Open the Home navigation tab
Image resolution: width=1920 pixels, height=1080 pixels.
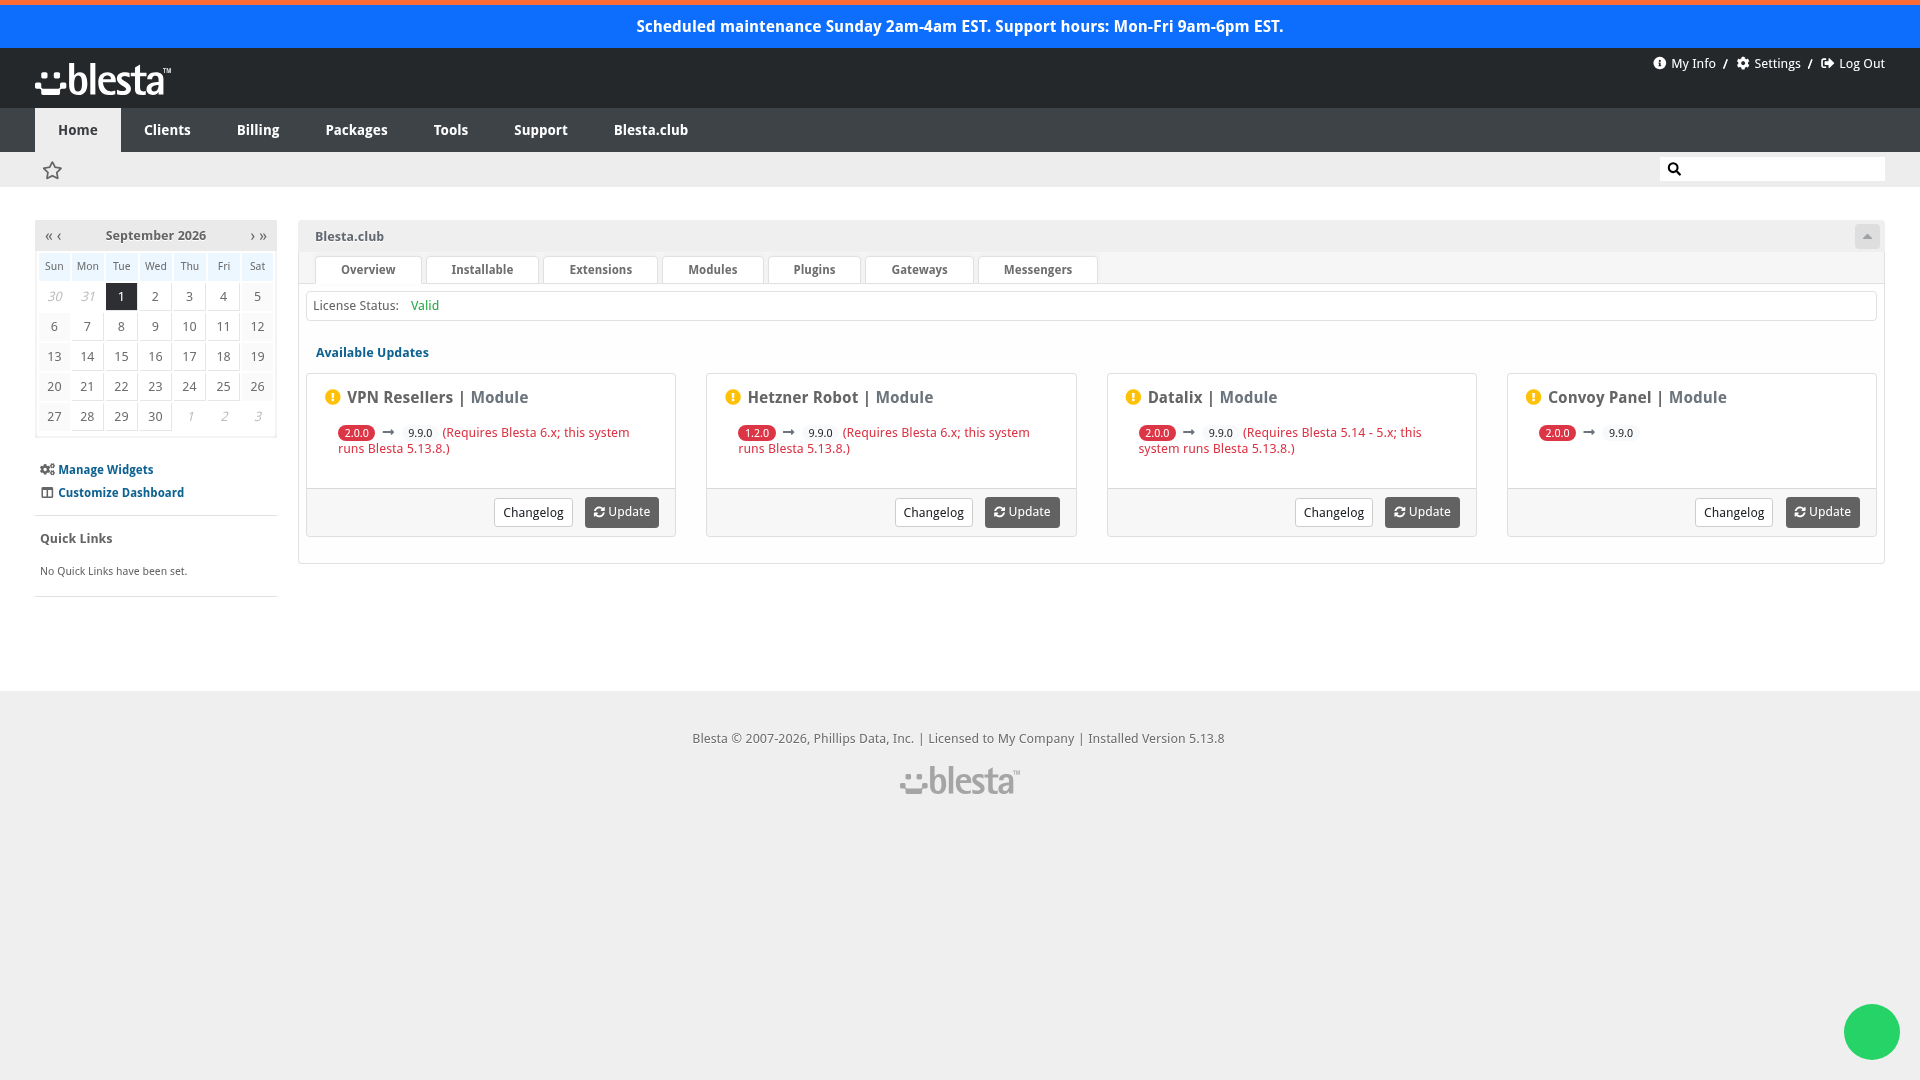[x=78, y=130]
